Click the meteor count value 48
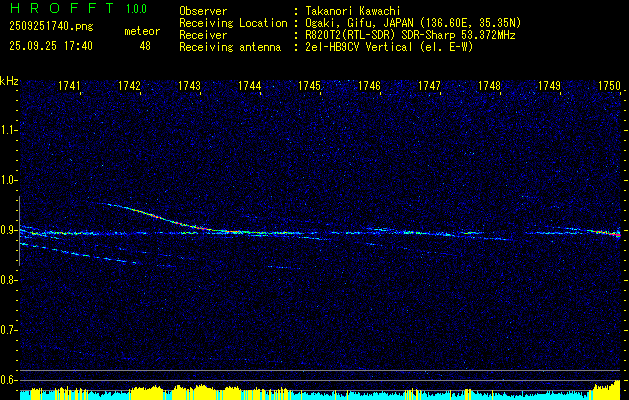The image size is (629, 400). (x=145, y=46)
